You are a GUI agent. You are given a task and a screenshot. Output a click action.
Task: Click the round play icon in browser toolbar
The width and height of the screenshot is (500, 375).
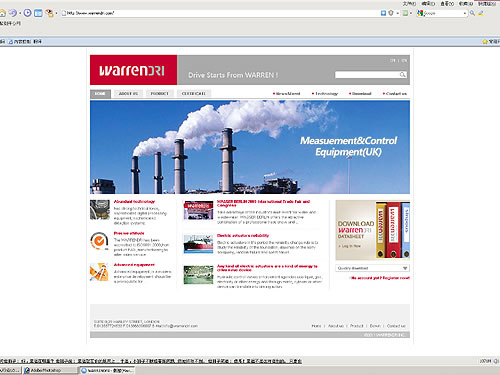(x=28, y=13)
